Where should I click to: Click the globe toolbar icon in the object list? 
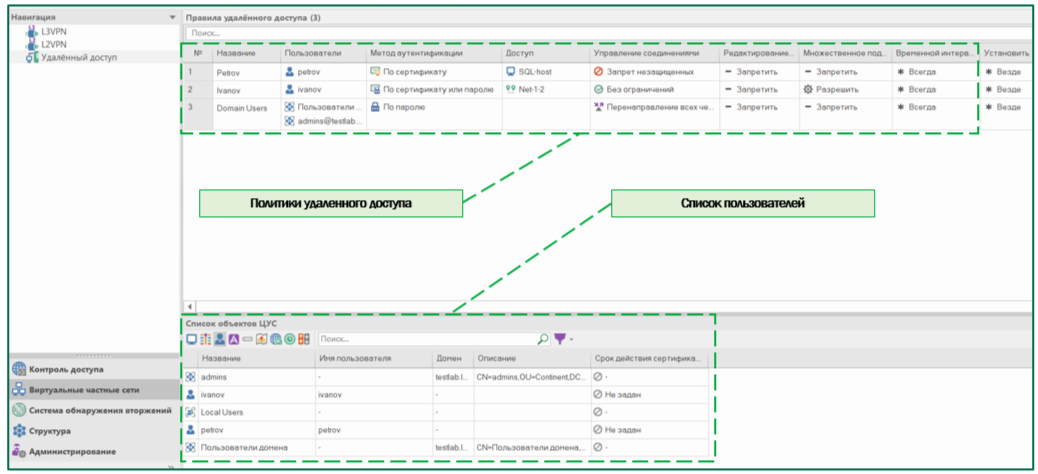pos(275,339)
